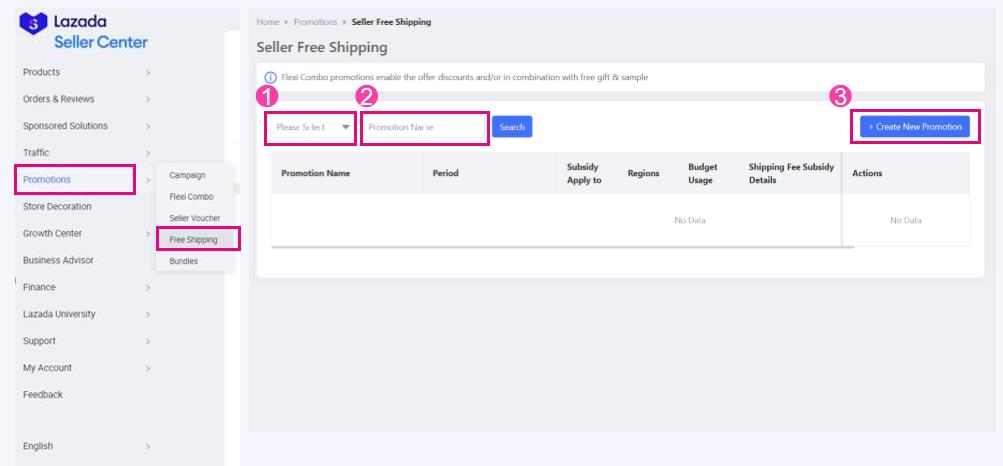Select Free Shipping in the submenu

[x=193, y=240]
